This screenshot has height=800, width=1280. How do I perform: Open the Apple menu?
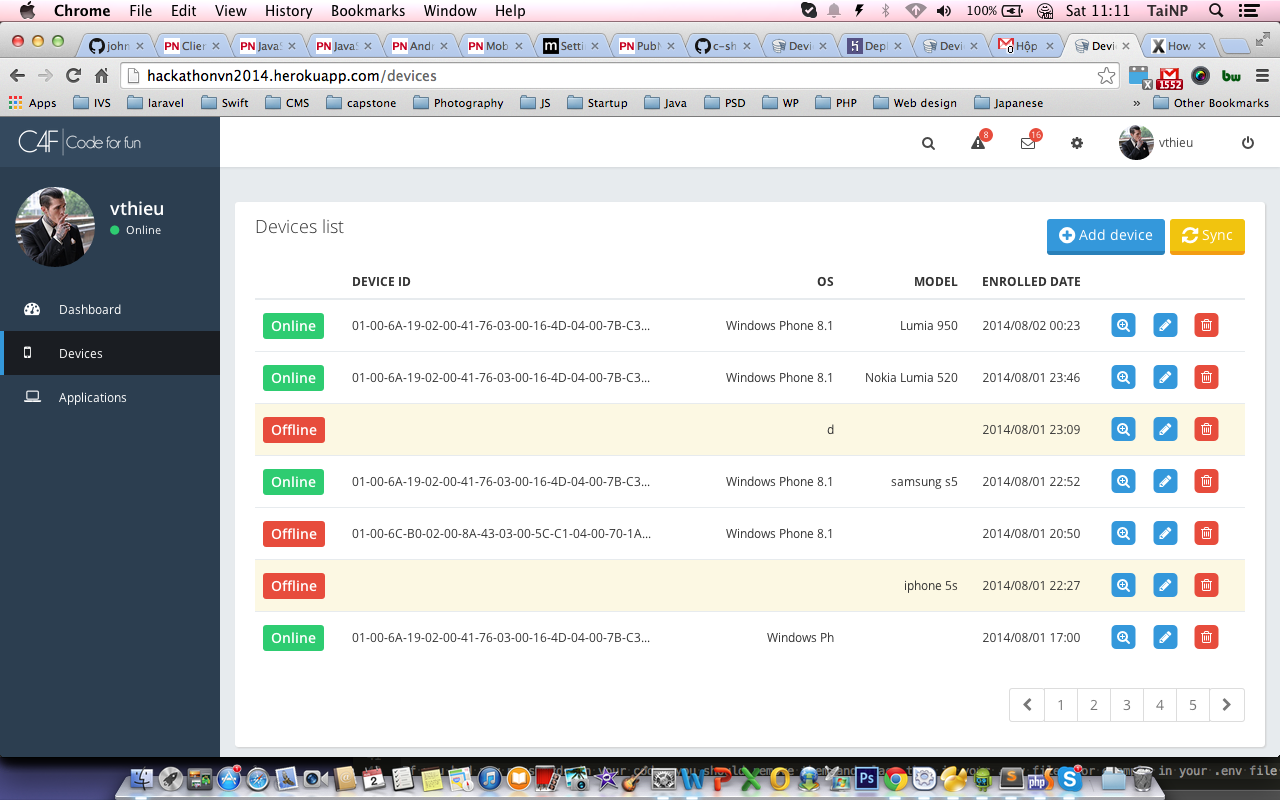coord(27,11)
